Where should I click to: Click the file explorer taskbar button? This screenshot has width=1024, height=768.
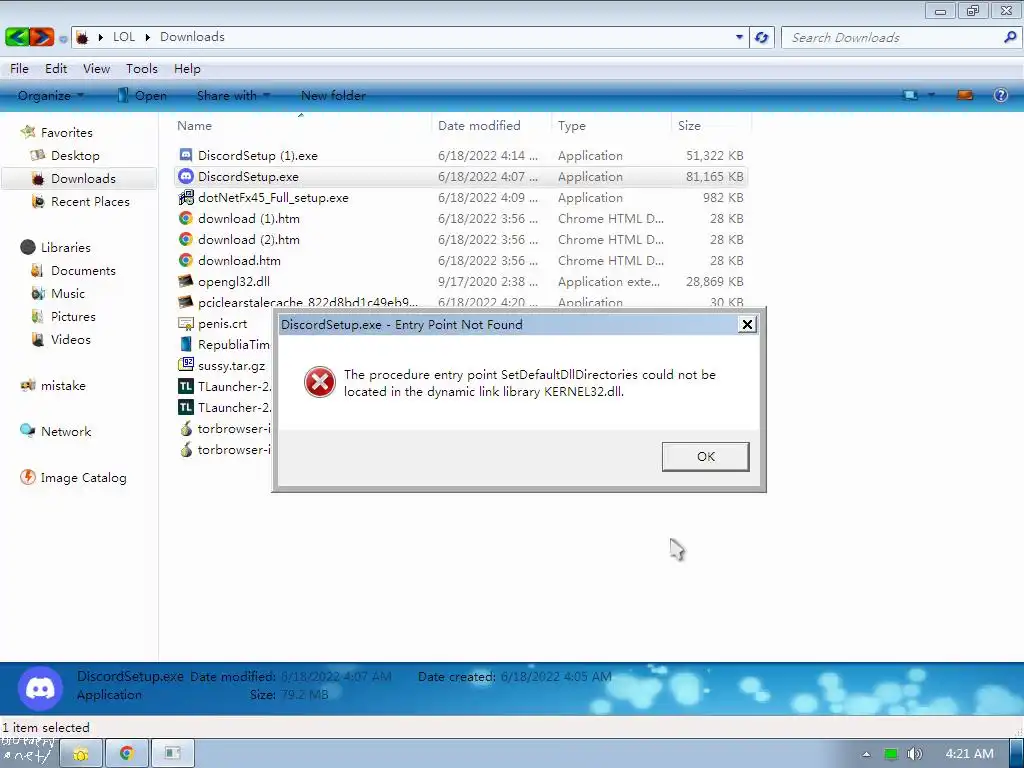point(81,754)
